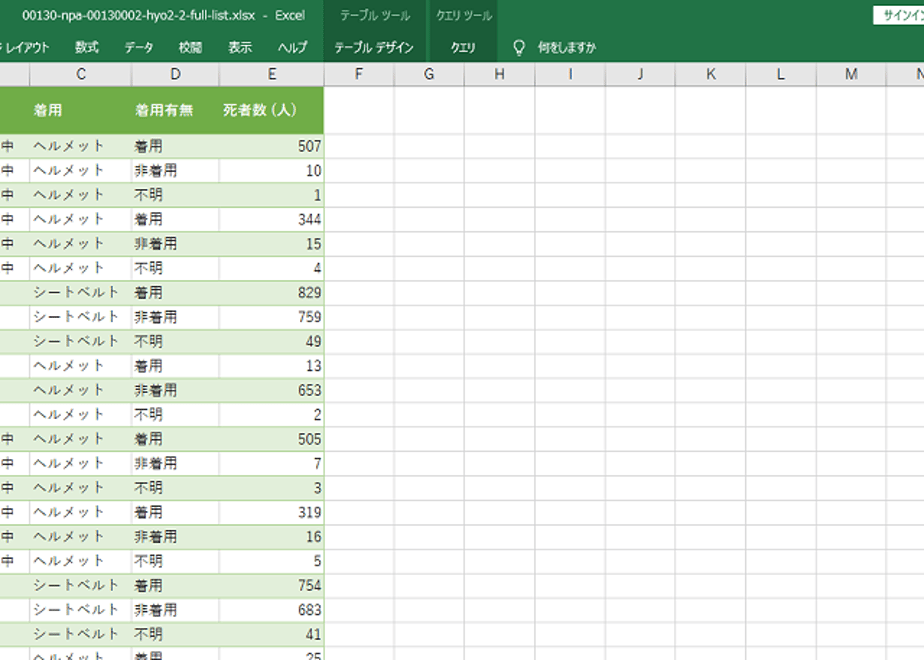This screenshot has width=924, height=660.
Task: Select column G header
Action: pos(429,74)
